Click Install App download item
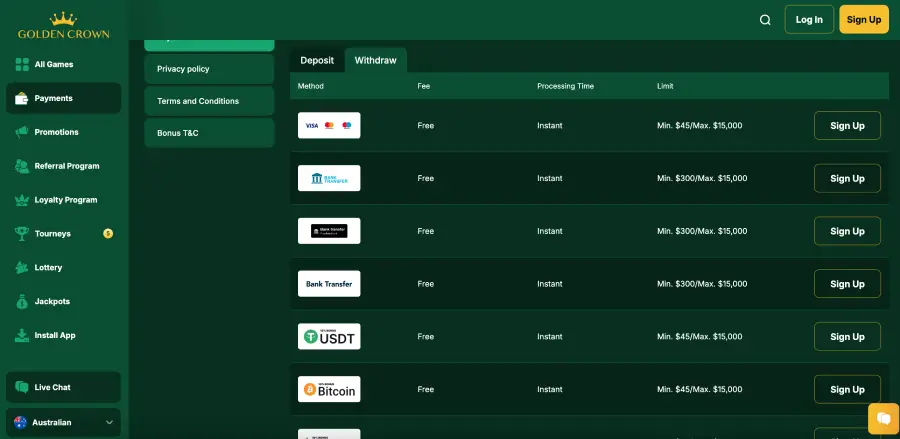The image size is (900, 439). pos(54,335)
